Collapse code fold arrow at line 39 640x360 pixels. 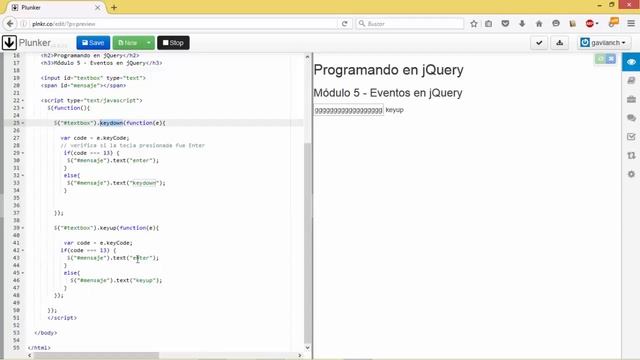coord(23,228)
